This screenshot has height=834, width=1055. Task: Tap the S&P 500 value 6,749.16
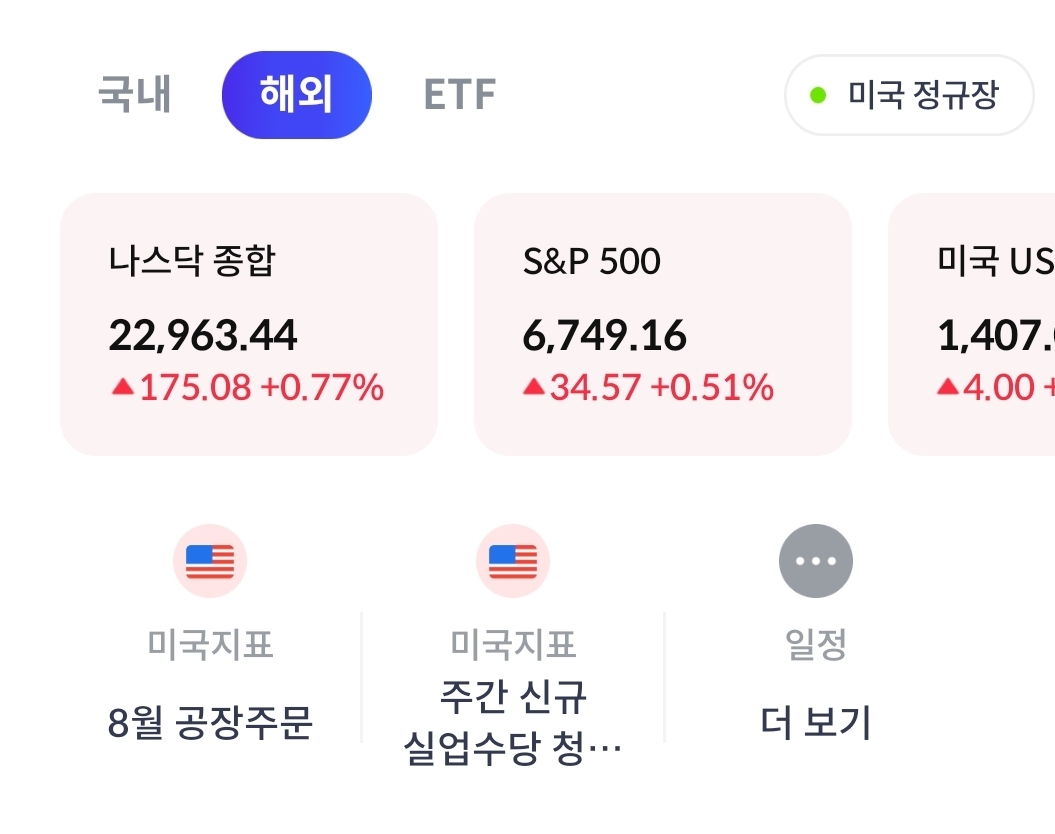pyautogui.click(x=605, y=336)
